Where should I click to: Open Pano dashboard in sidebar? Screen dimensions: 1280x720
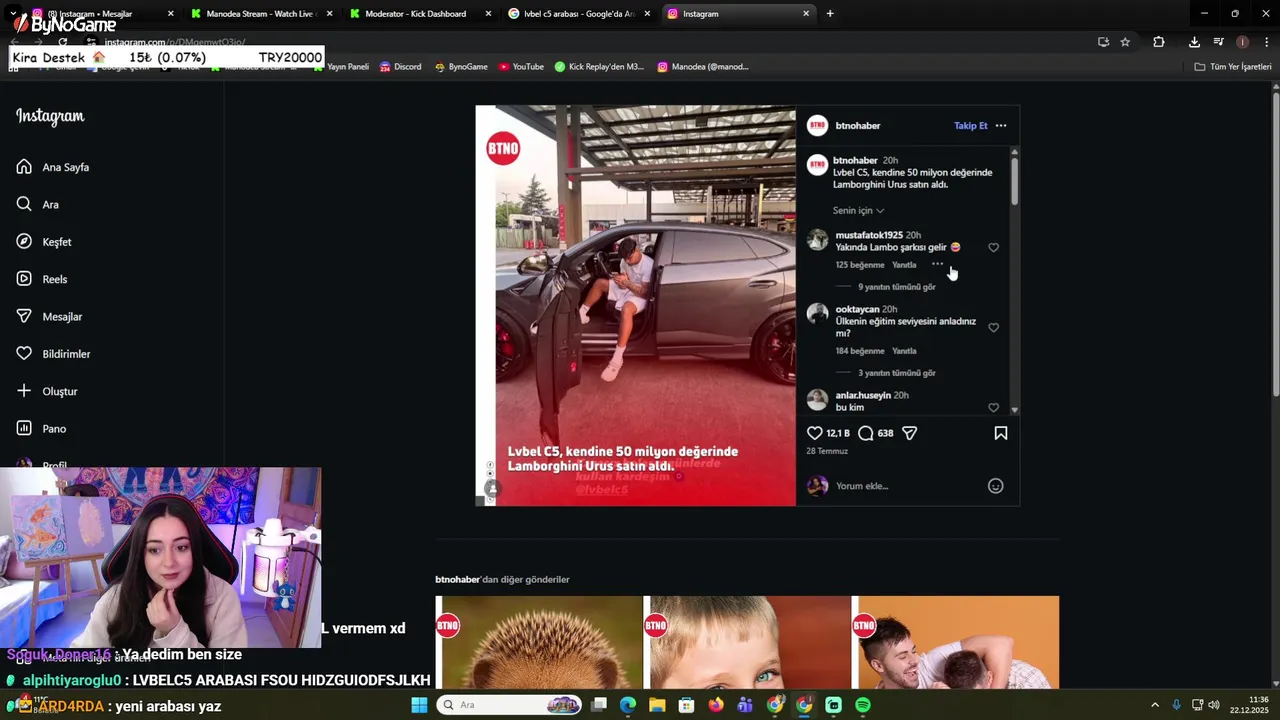coord(41,428)
